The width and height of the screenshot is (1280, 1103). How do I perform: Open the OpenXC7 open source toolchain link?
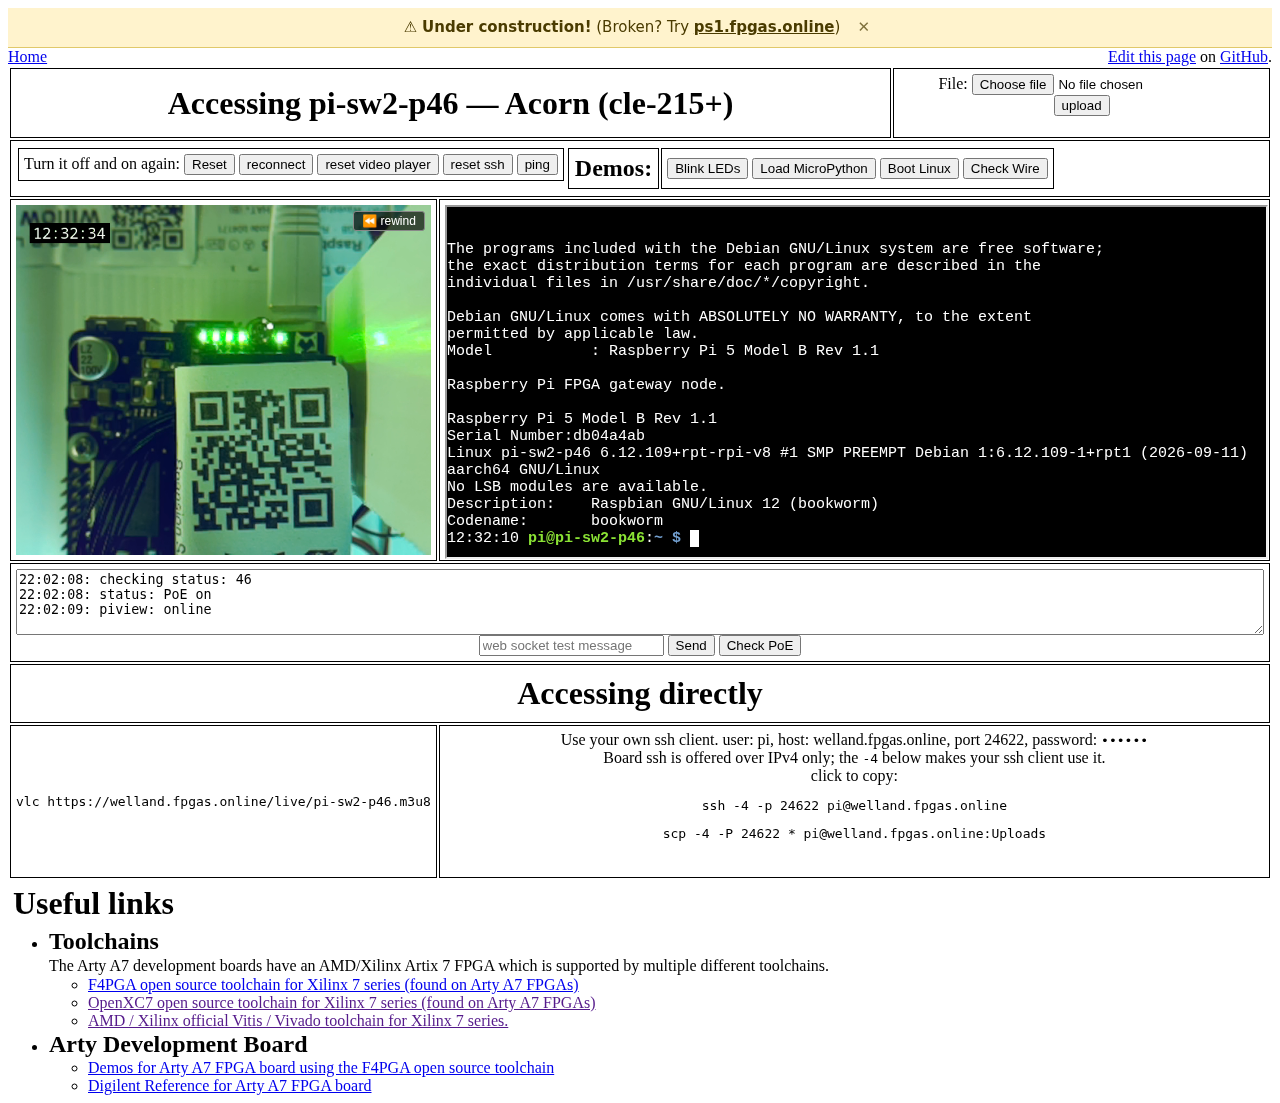341,1003
